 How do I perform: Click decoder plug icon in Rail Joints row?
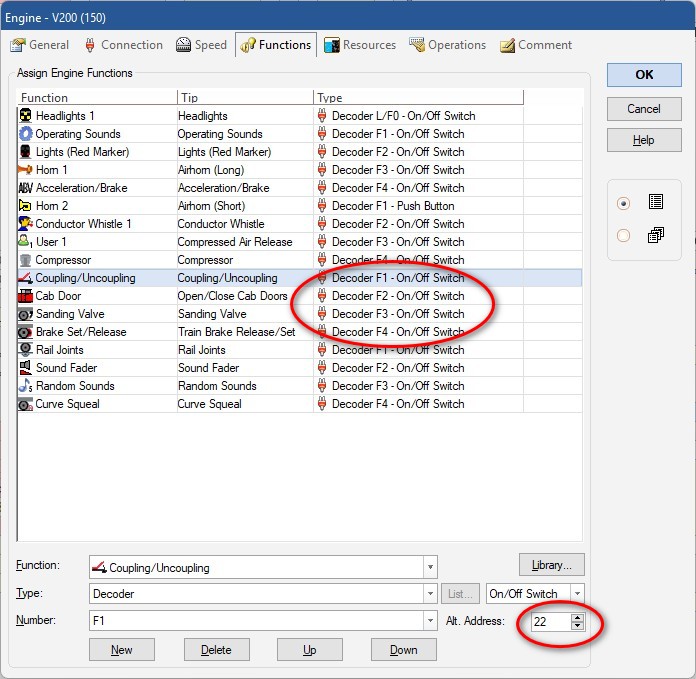pyautogui.click(x=322, y=350)
